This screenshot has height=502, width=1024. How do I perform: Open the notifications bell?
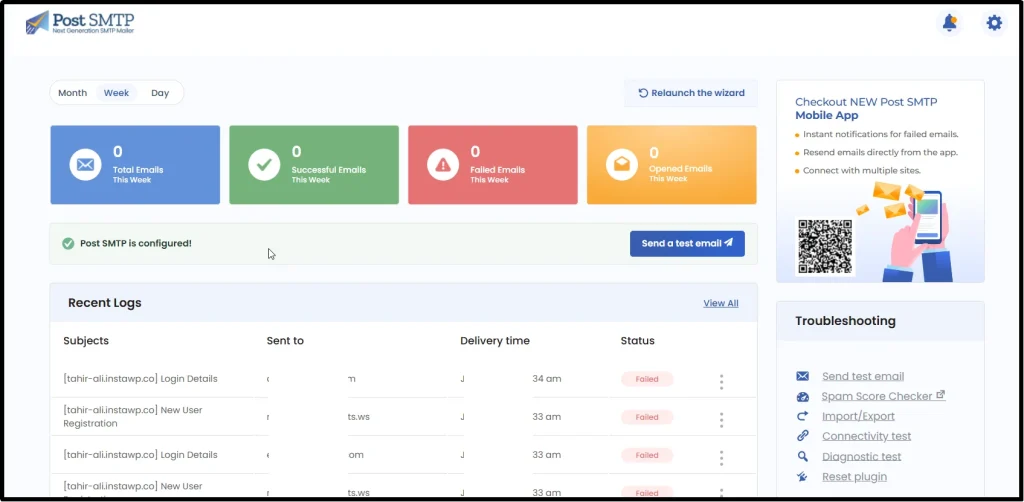pos(949,24)
